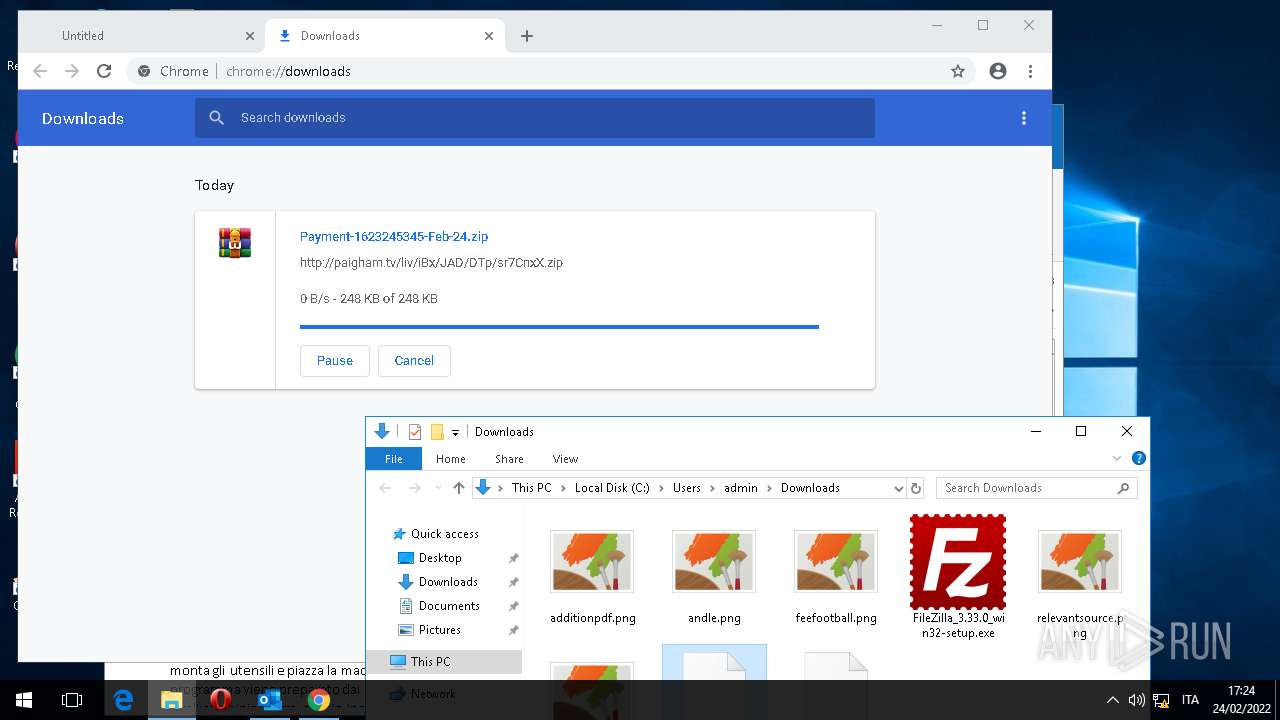The width and height of the screenshot is (1280, 720).
Task: Open Chrome profile avatar
Action: click(998, 71)
